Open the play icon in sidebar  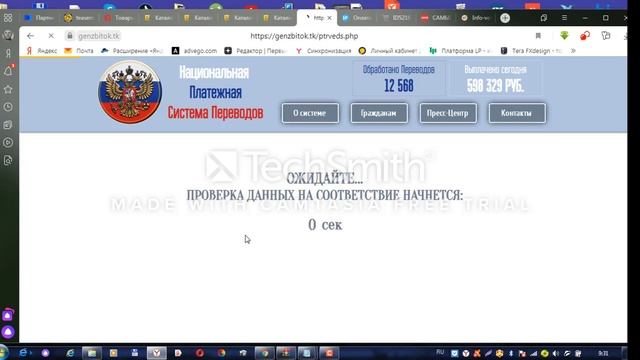pyautogui.click(x=8, y=142)
